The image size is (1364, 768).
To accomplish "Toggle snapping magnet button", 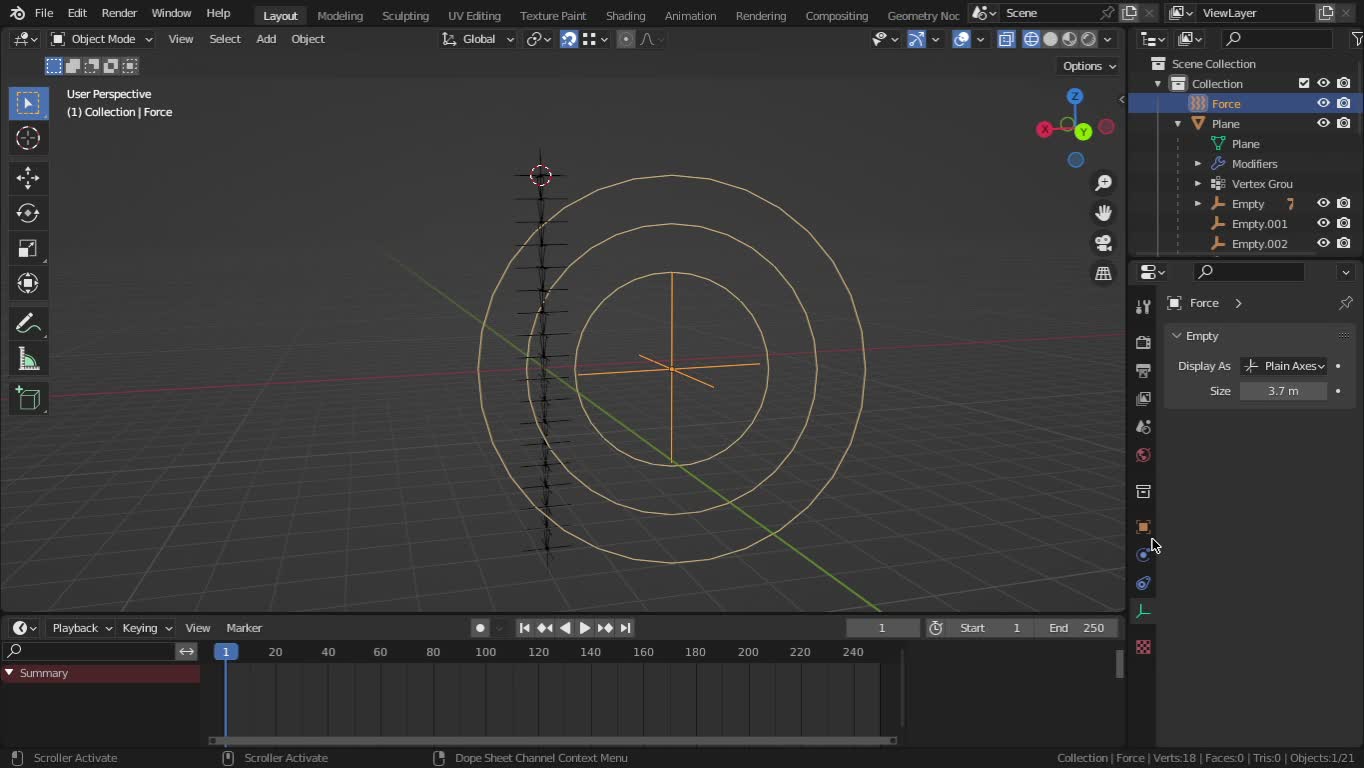I will (568, 39).
